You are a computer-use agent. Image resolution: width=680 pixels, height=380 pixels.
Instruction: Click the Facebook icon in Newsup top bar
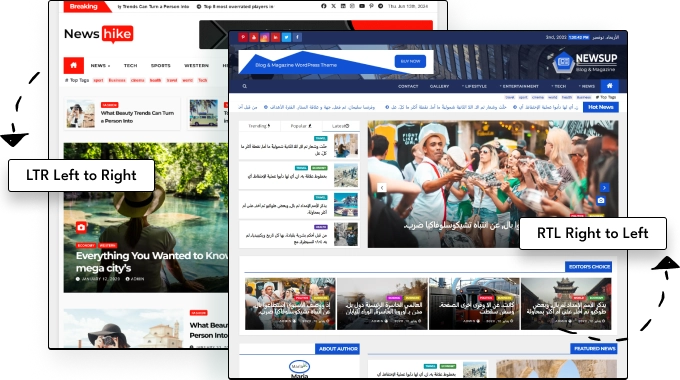pos(298,37)
